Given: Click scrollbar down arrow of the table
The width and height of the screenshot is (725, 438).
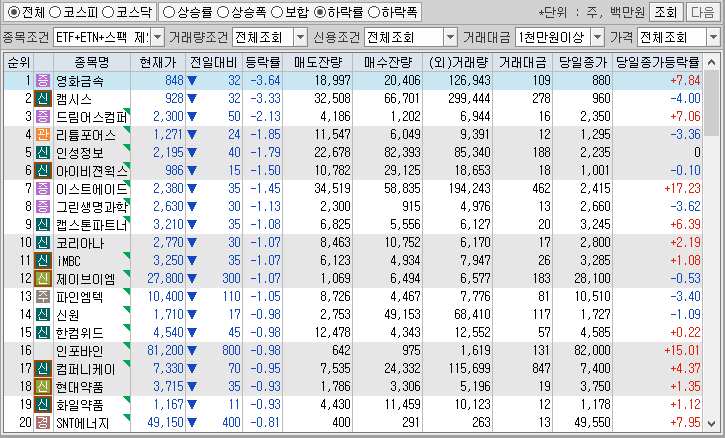Looking at the screenshot, I should coord(712,423).
